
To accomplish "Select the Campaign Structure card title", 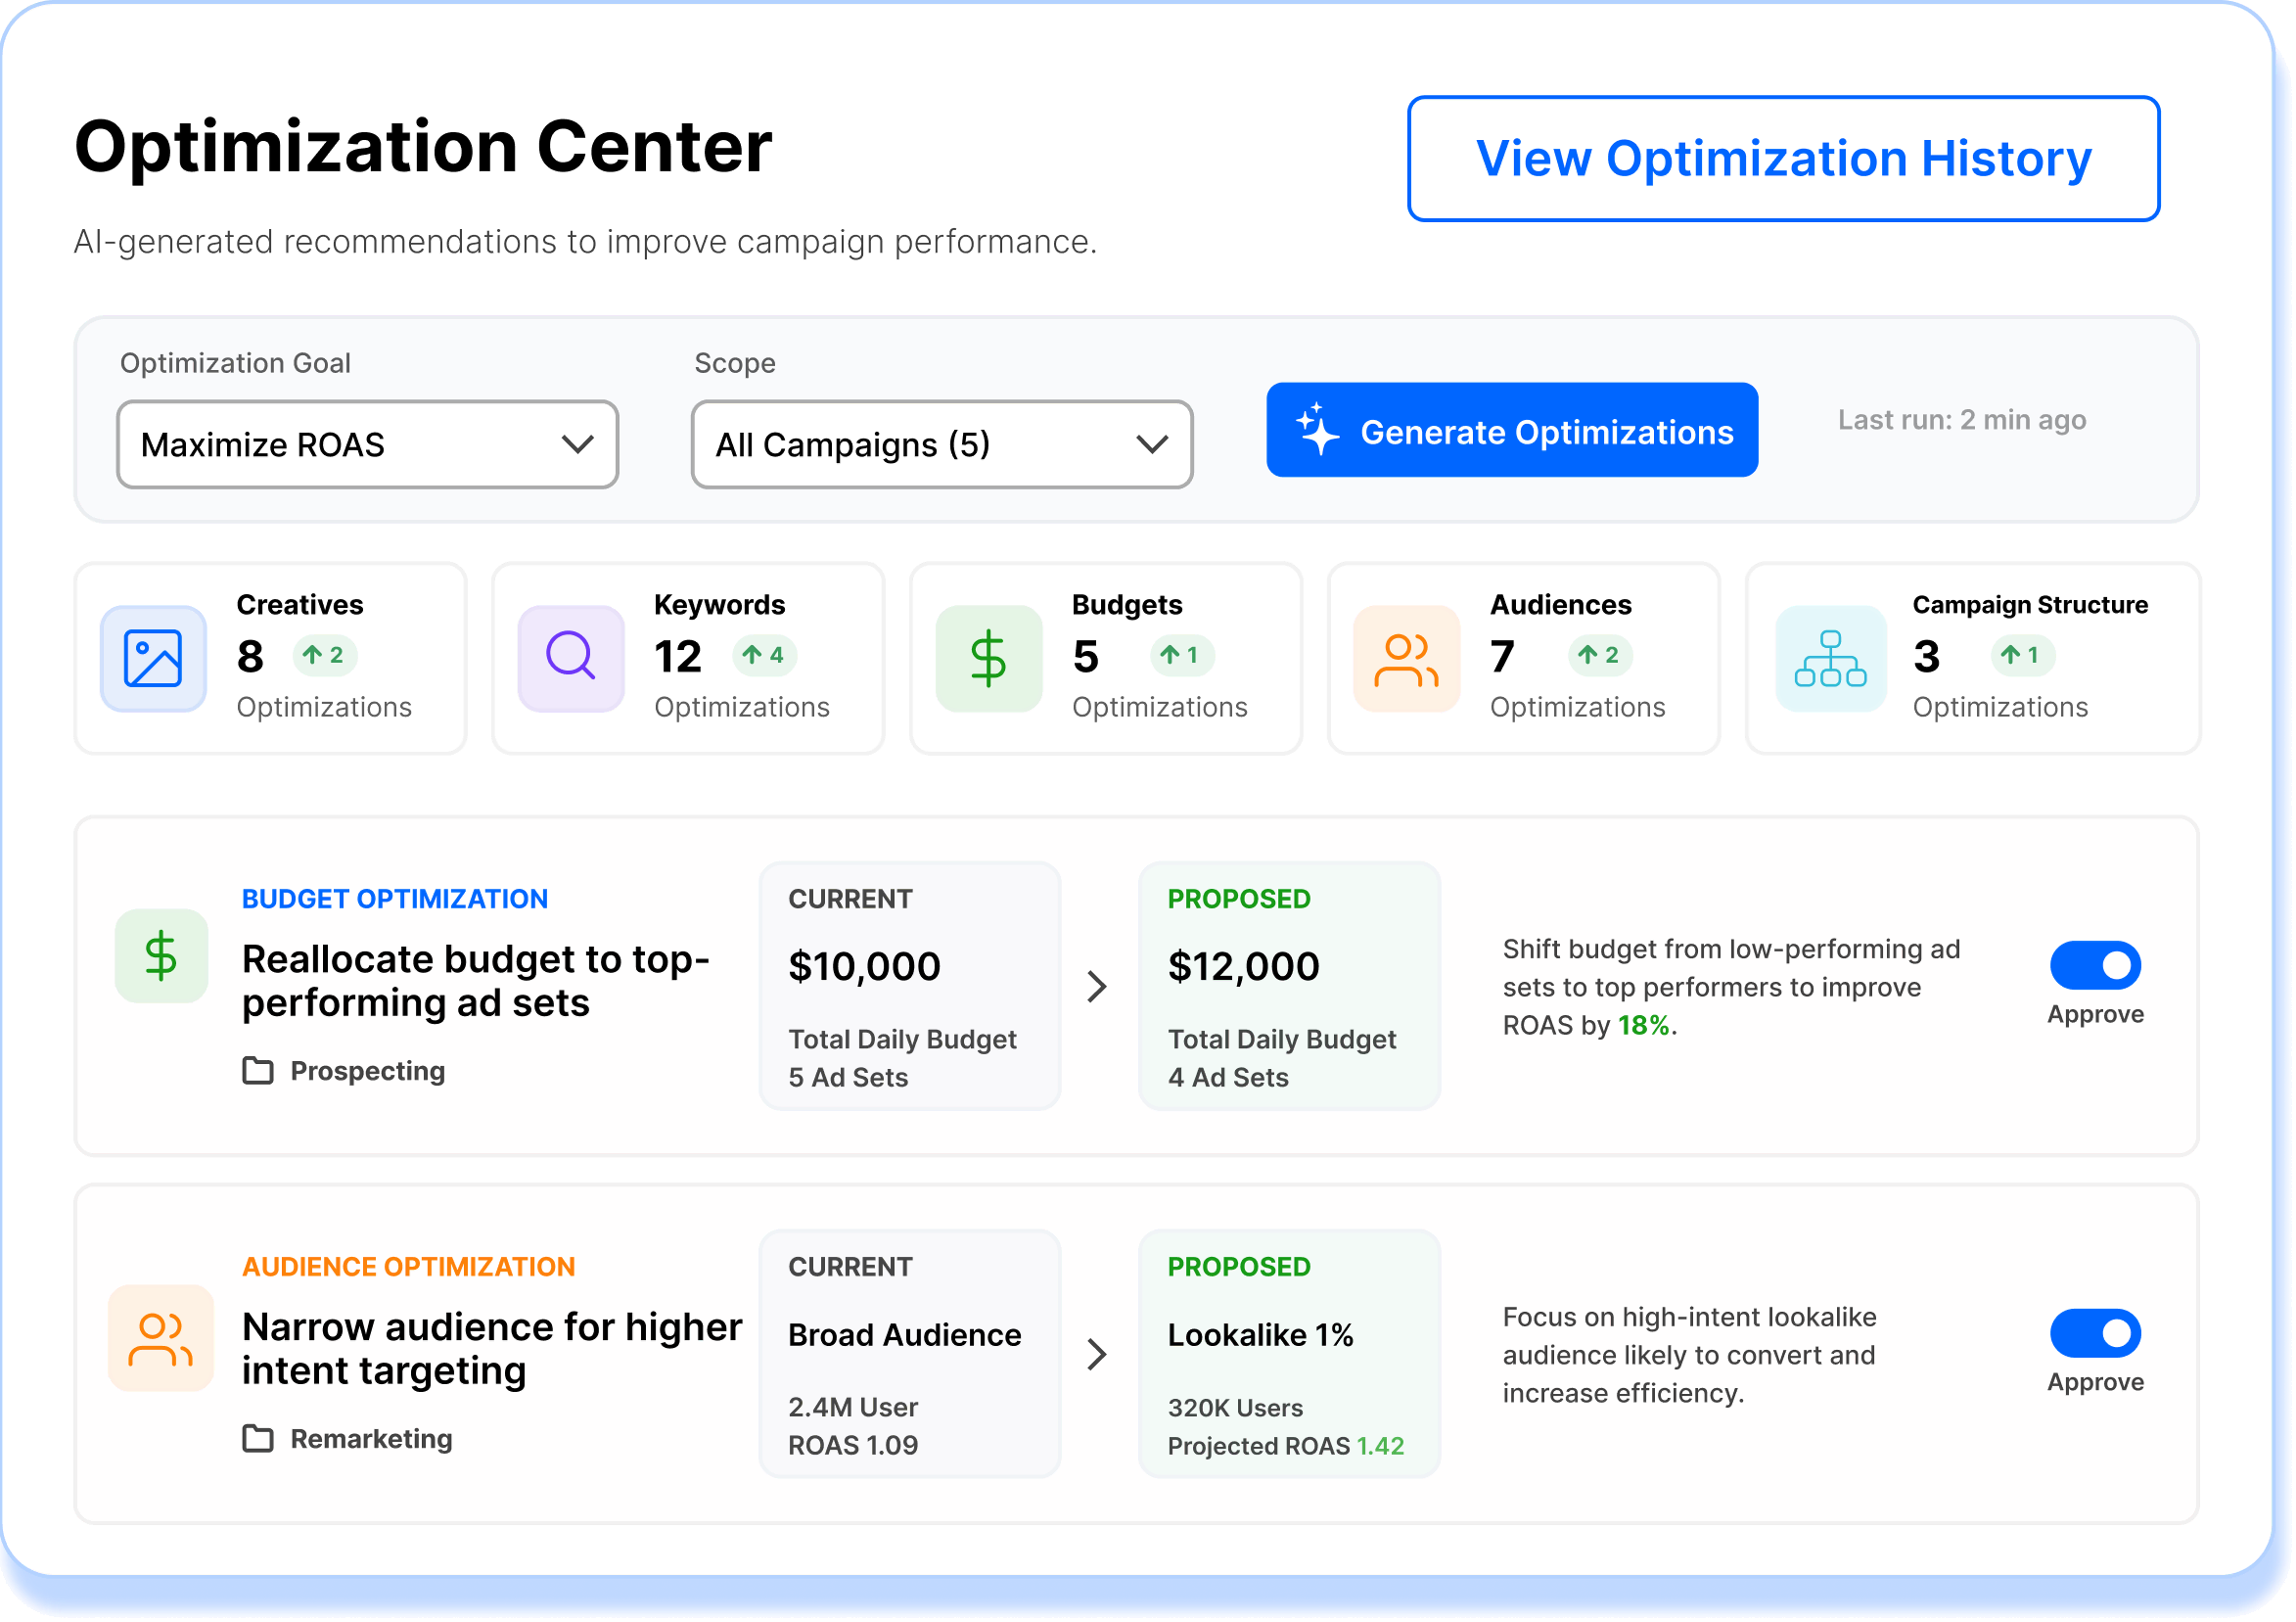I will pyautogui.click(x=2030, y=605).
